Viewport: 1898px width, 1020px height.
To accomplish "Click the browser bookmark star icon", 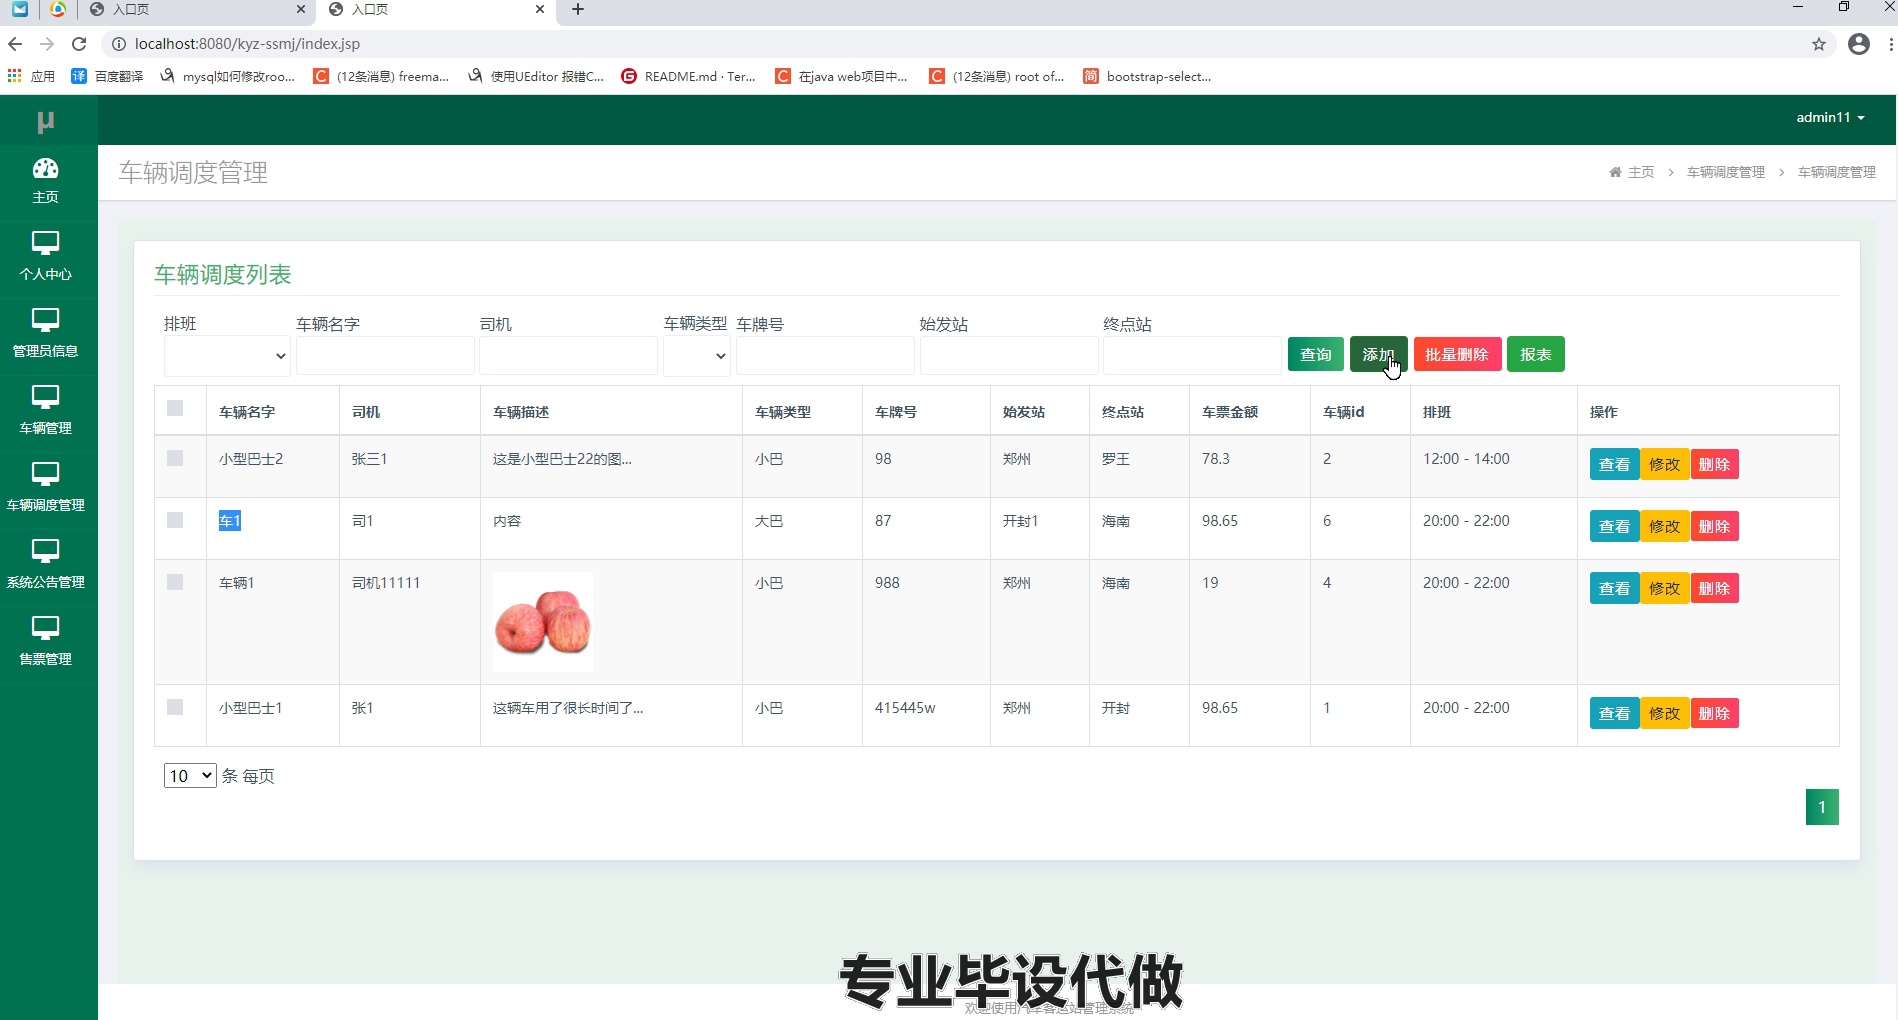I will [x=1819, y=44].
